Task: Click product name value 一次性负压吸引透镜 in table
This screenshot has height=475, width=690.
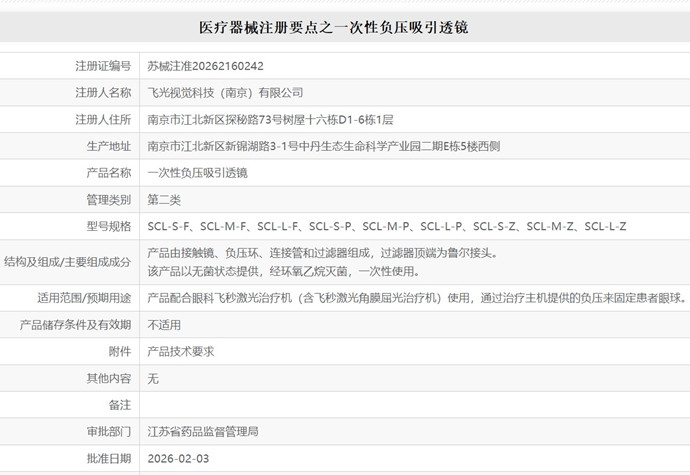Action: coord(198,173)
